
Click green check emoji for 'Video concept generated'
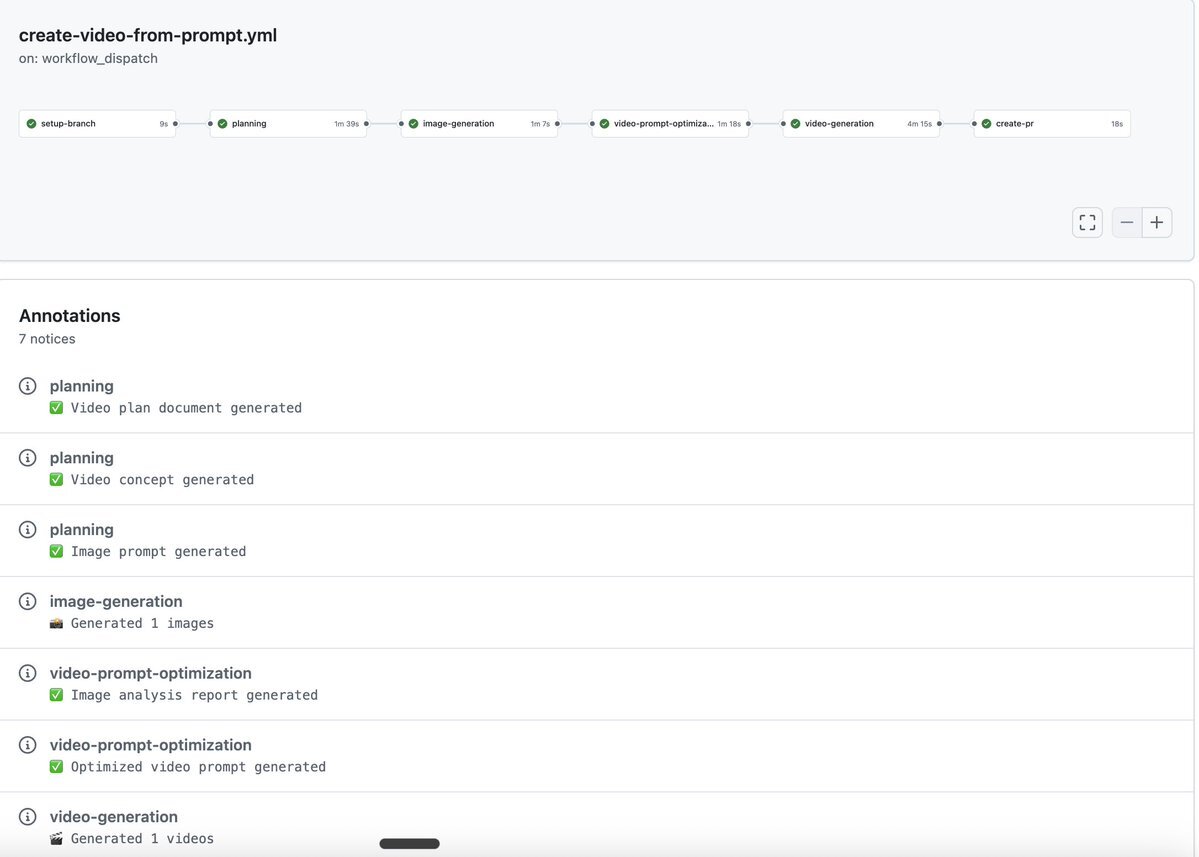click(x=57, y=480)
